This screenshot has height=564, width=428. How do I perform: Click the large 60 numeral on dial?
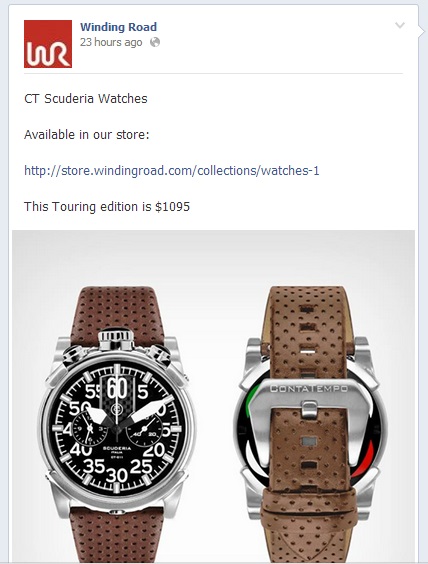pyautogui.click(x=117, y=388)
